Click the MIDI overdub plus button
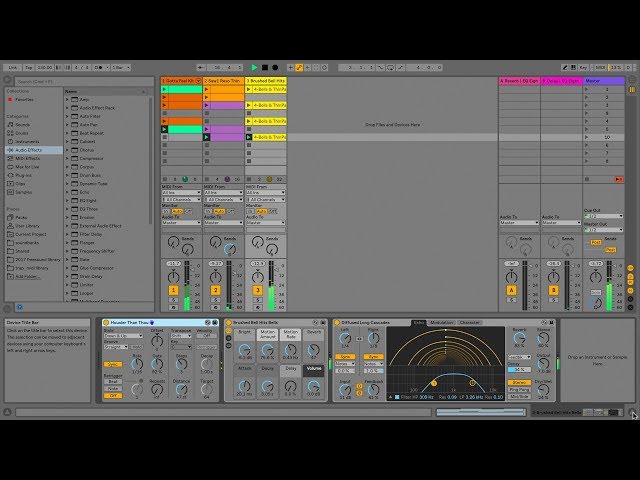 (290, 67)
